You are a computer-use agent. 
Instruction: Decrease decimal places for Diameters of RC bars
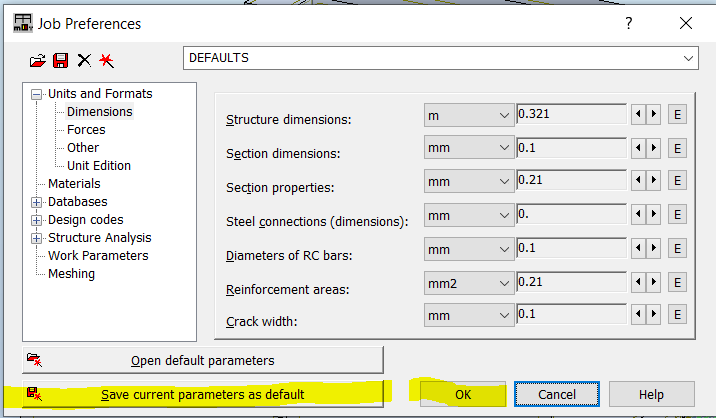[x=639, y=249]
